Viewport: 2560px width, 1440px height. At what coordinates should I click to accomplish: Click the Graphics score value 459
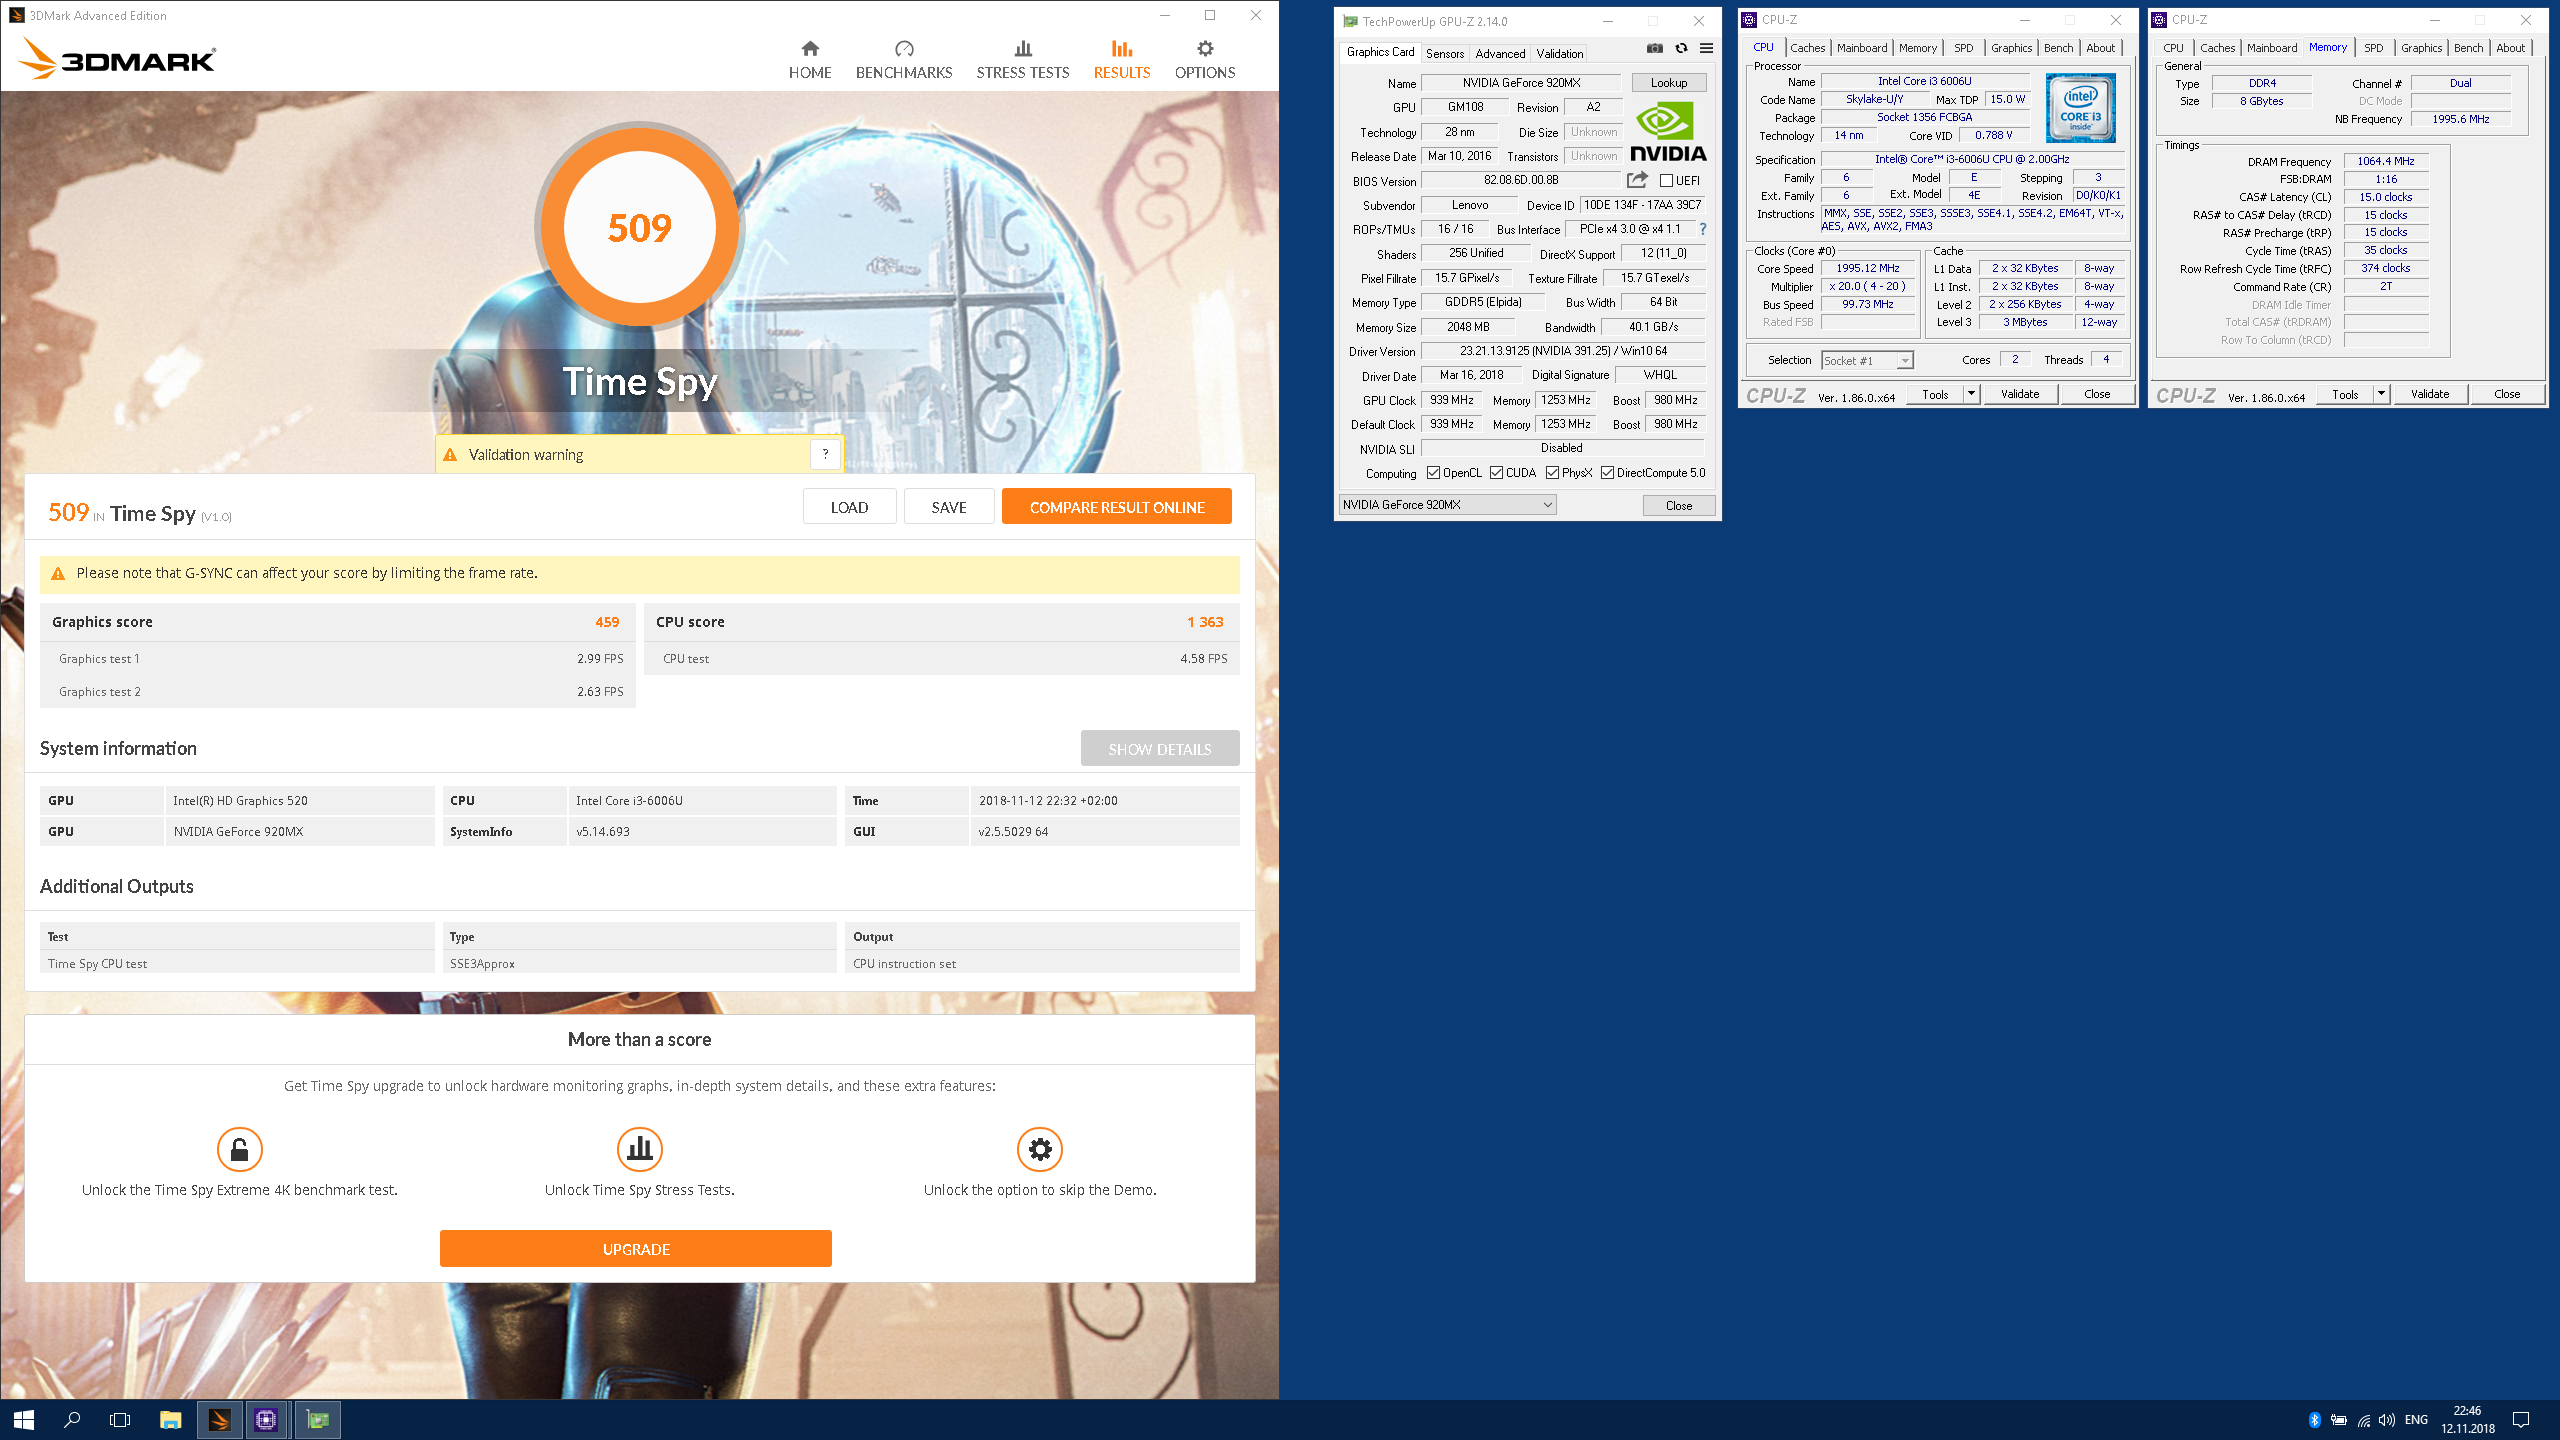607,622
